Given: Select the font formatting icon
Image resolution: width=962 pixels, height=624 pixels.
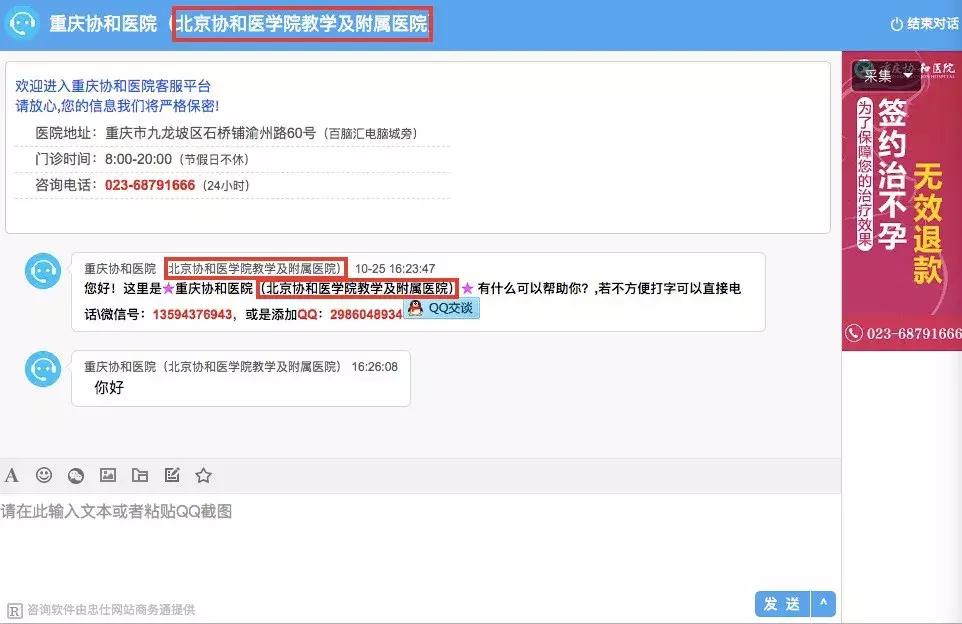Looking at the screenshot, I should coord(12,475).
